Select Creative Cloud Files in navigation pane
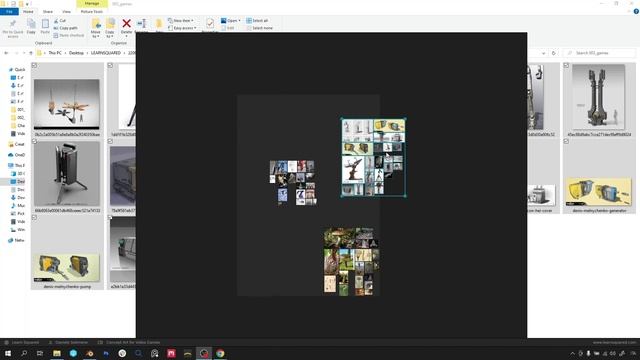 pos(17,144)
